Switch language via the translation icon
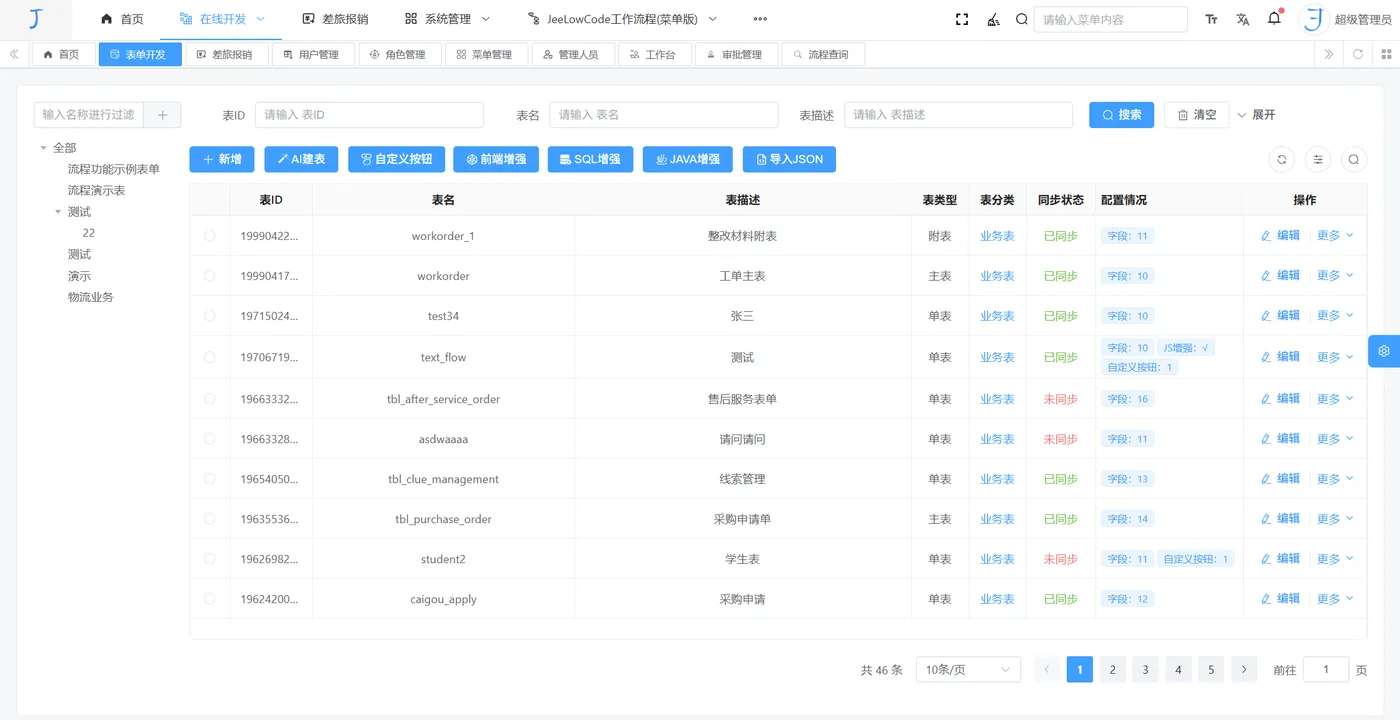 click(x=1242, y=18)
